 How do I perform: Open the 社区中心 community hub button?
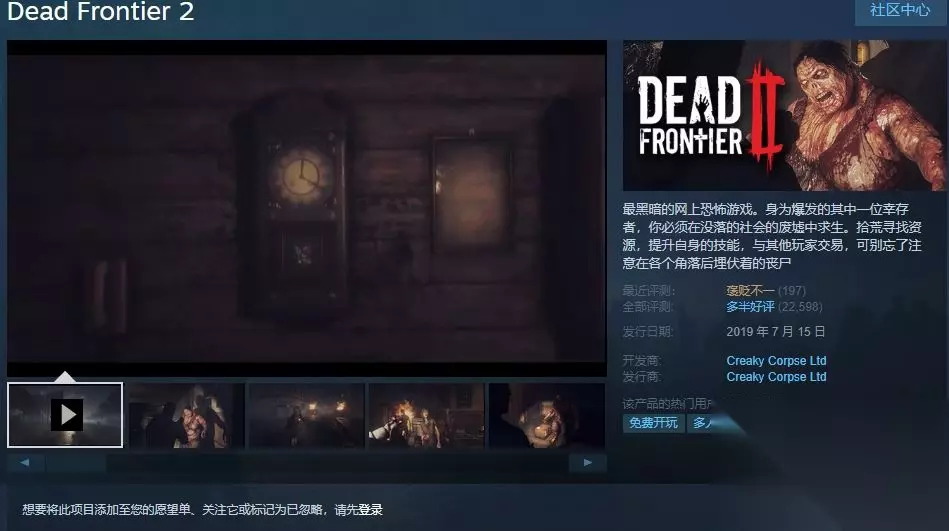coord(900,10)
